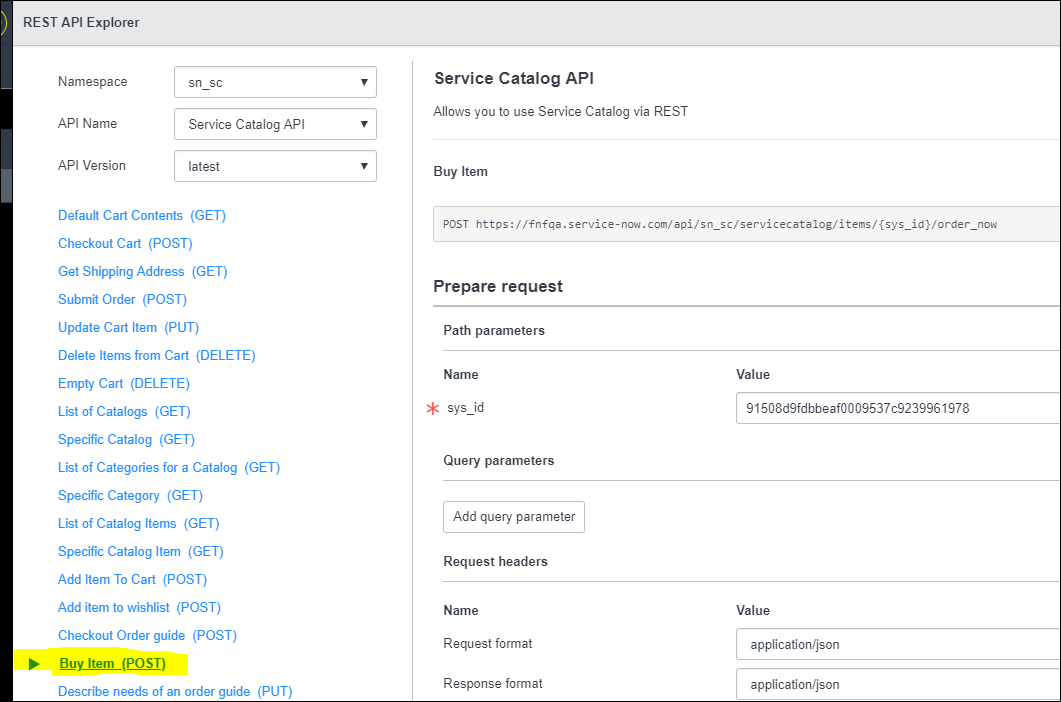Expand the API Name dropdown
1061x702 pixels.
pyautogui.click(x=275, y=125)
